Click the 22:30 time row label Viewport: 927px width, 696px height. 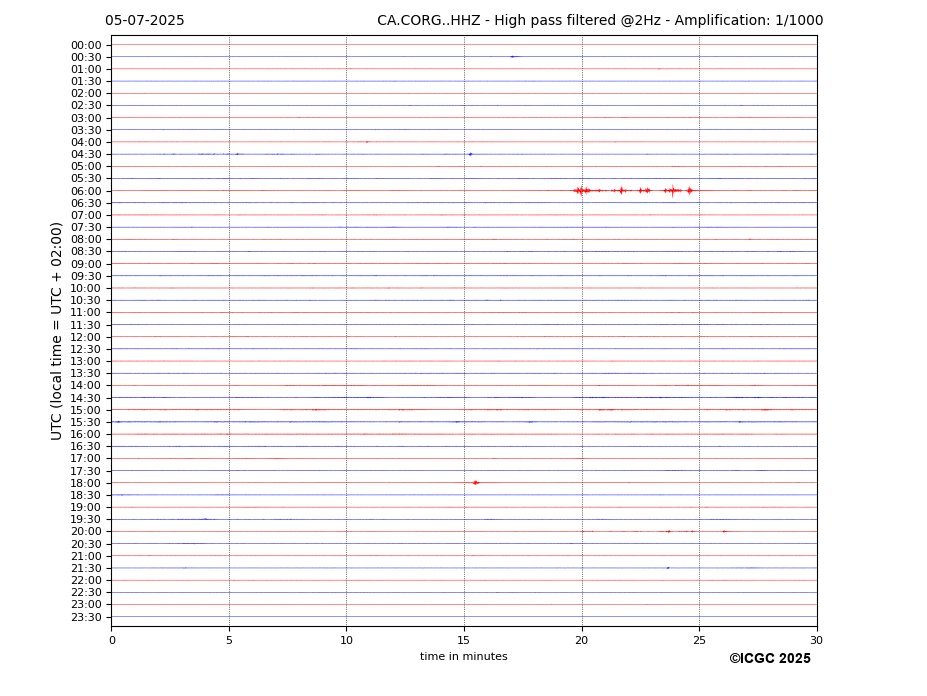[x=86, y=593]
